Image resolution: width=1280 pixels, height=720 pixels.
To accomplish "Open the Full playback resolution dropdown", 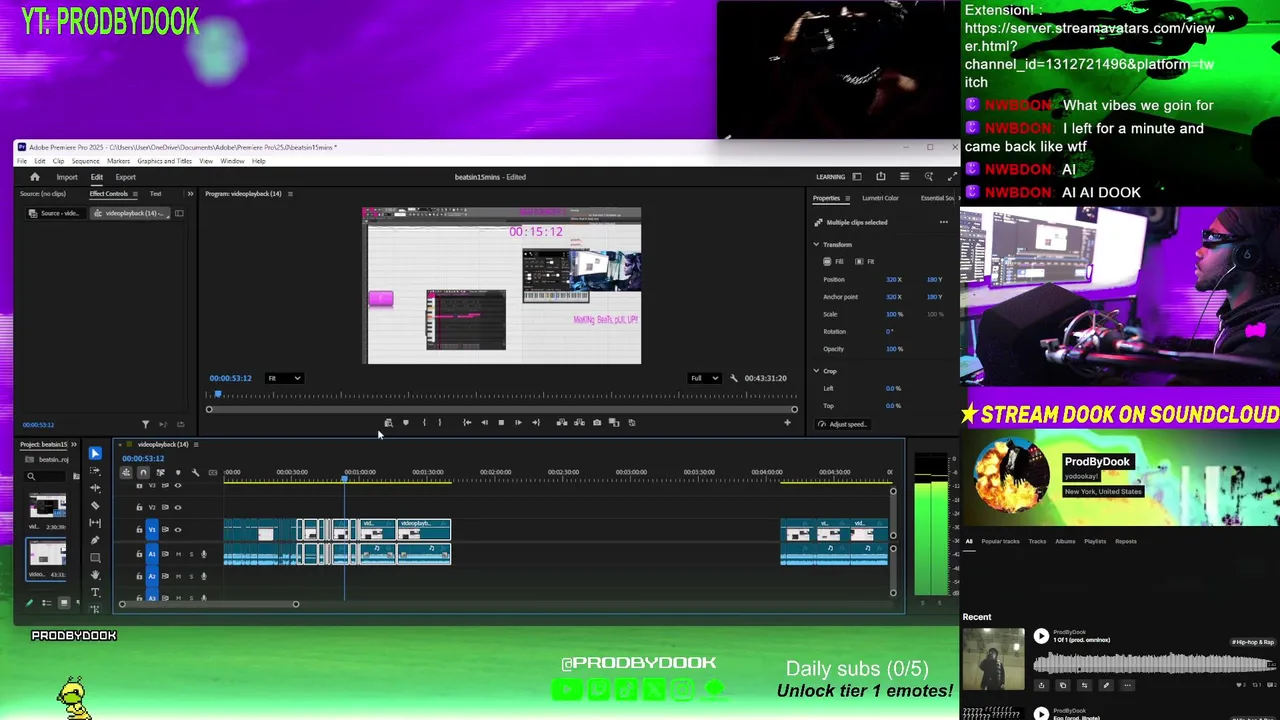I will tap(704, 378).
